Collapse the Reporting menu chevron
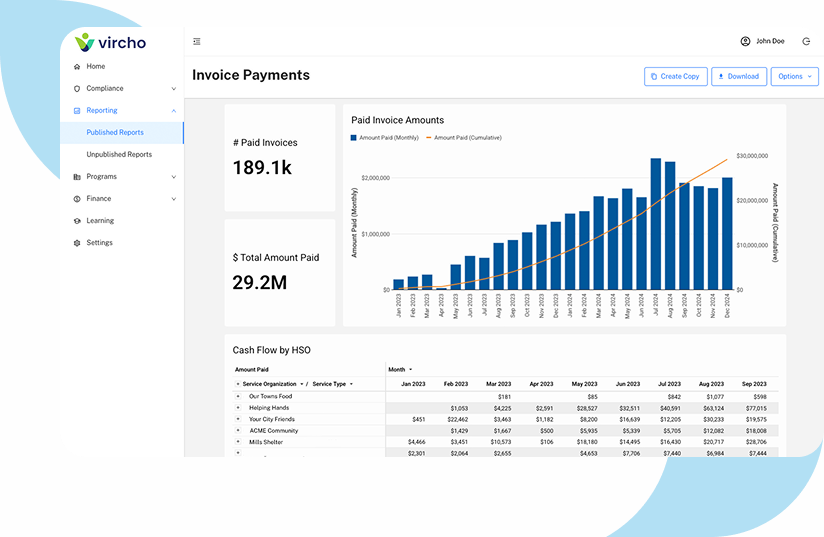The height and width of the screenshot is (537, 824). tap(173, 111)
